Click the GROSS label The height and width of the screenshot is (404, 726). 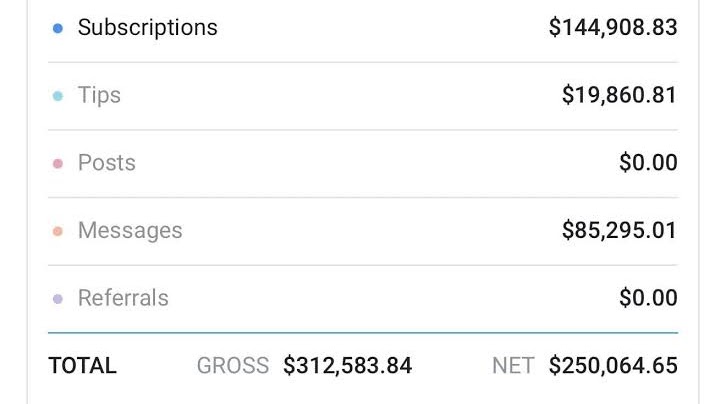coord(233,366)
